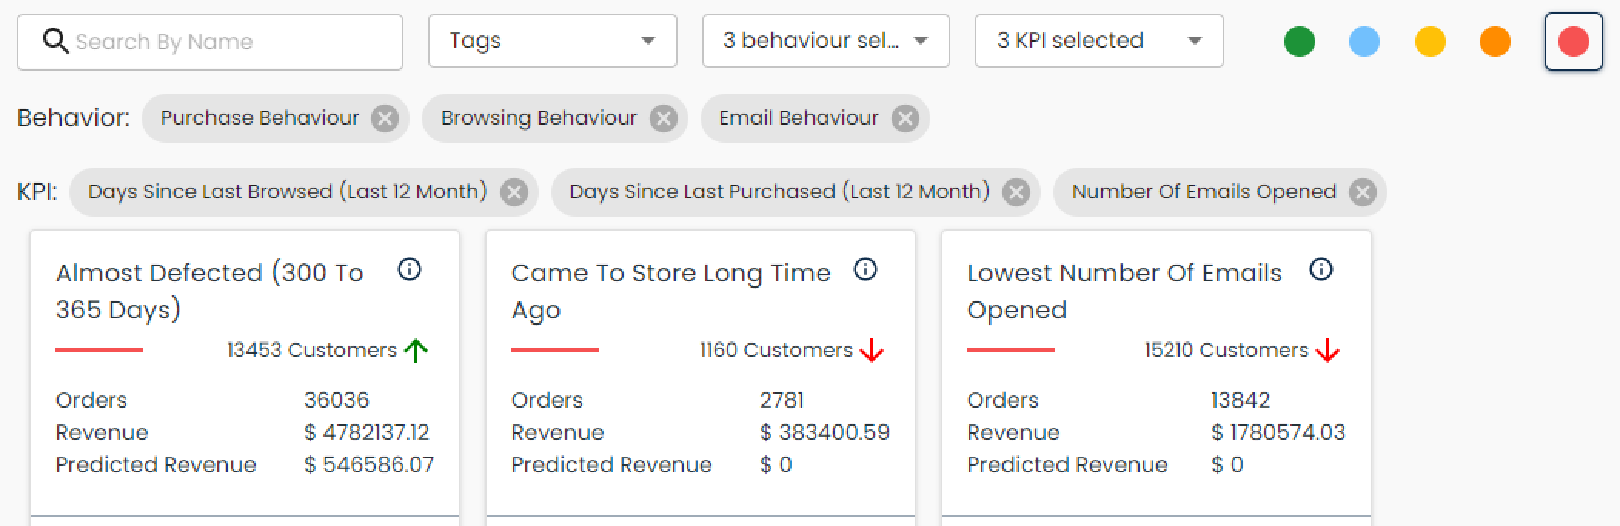Remove the Purchase Behaviour chip
Screen dimensions: 1620x526
[x=385, y=119]
